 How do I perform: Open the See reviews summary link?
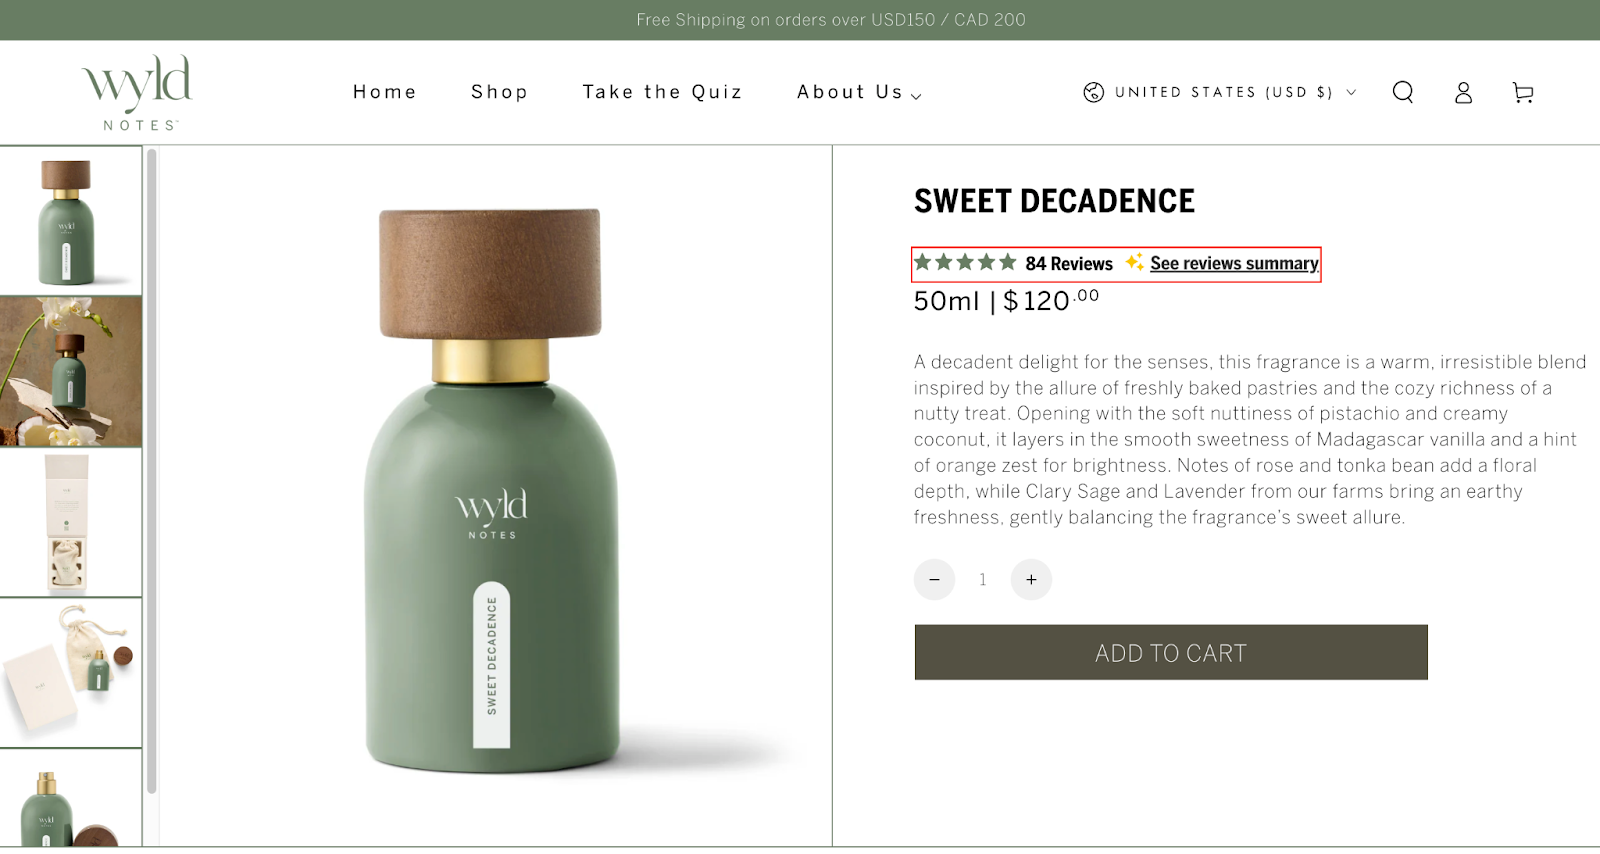tap(1233, 263)
